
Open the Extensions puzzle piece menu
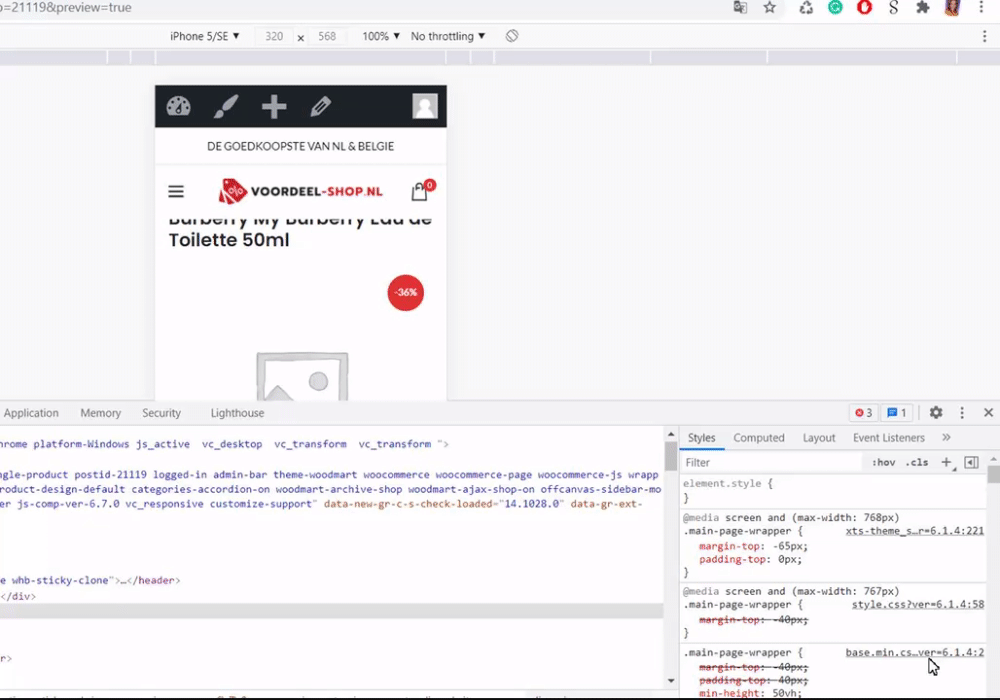click(922, 8)
